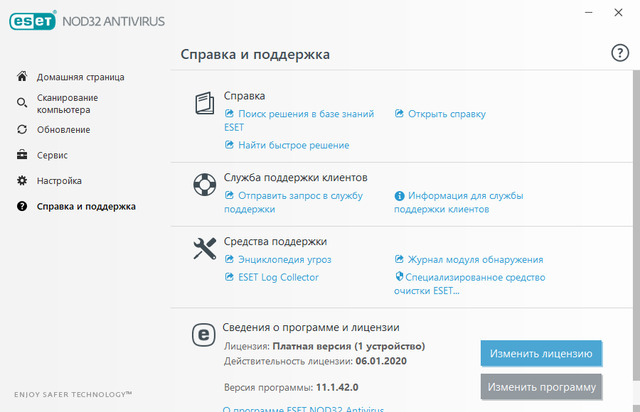The height and width of the screenshot is (412, 640).
Task: Open Энциклопедия угроз link
Action: tap(284, 259)
